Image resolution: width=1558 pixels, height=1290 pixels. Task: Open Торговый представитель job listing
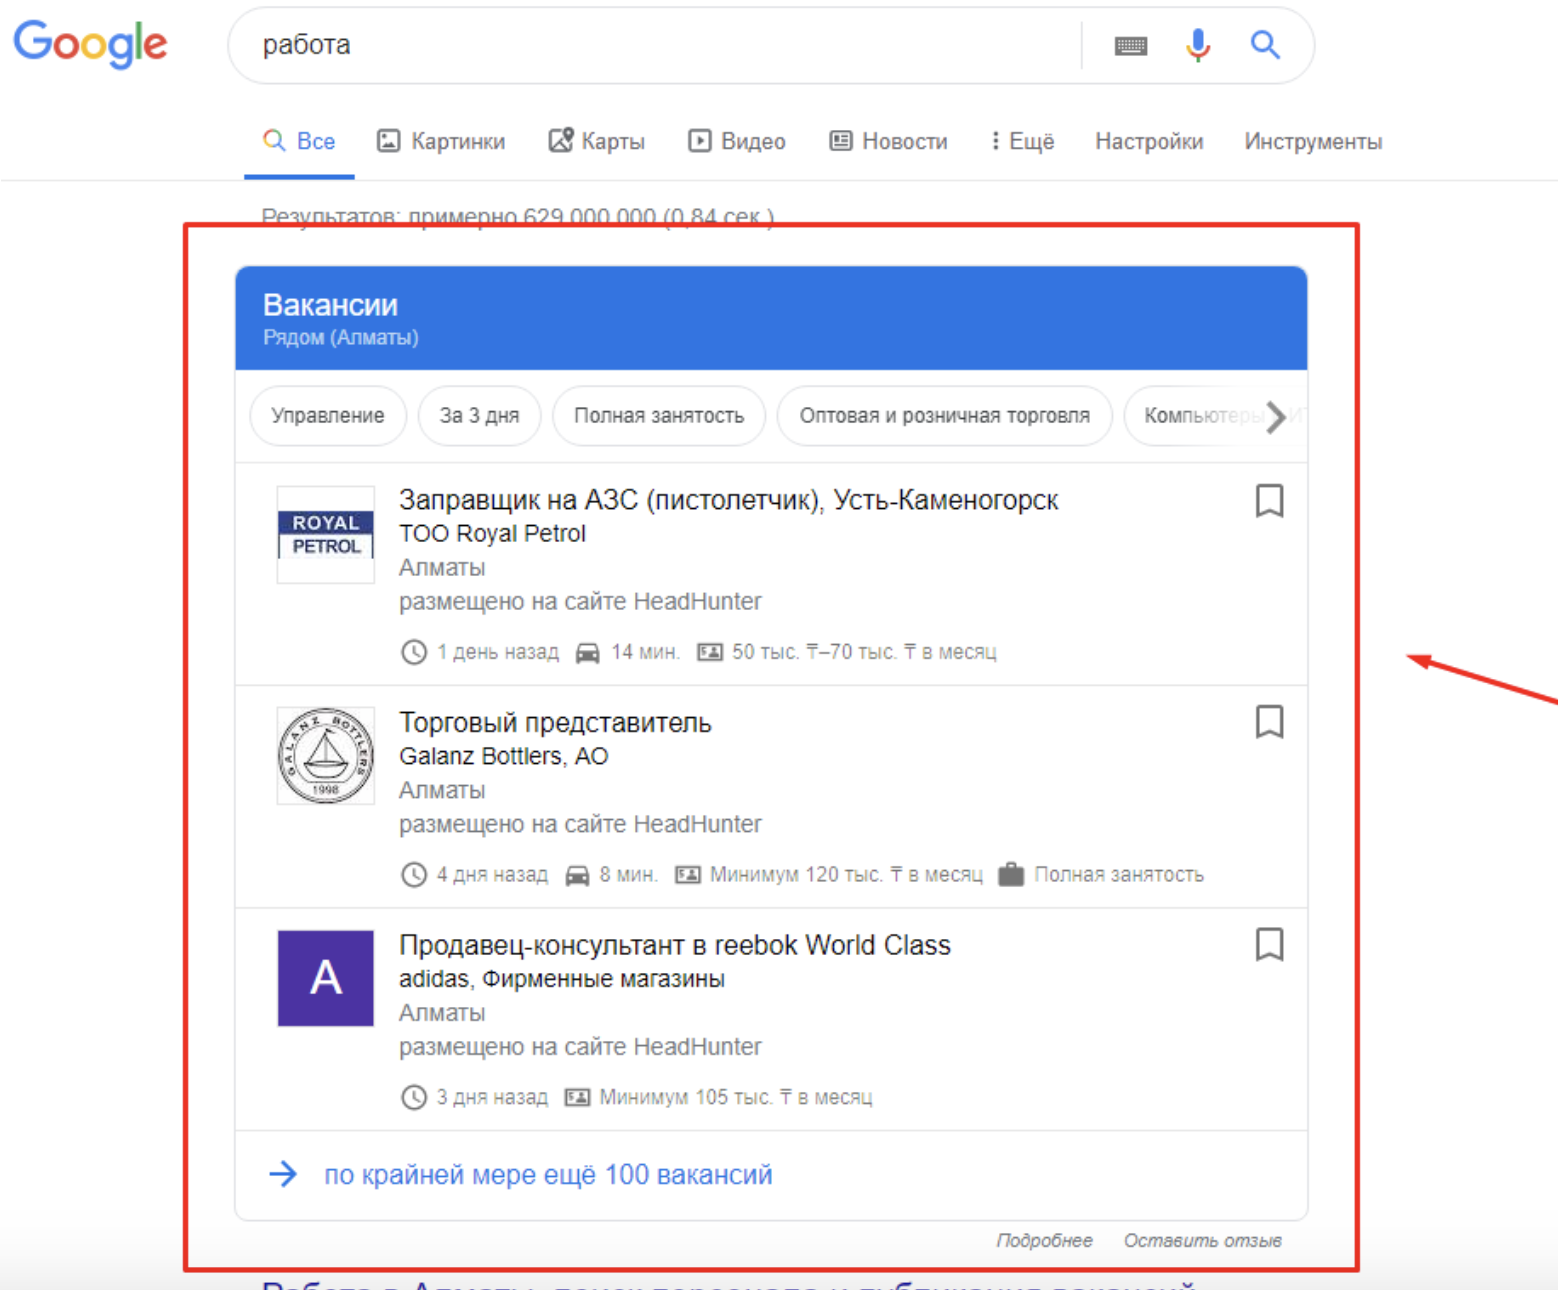click(x=555, y=722)
